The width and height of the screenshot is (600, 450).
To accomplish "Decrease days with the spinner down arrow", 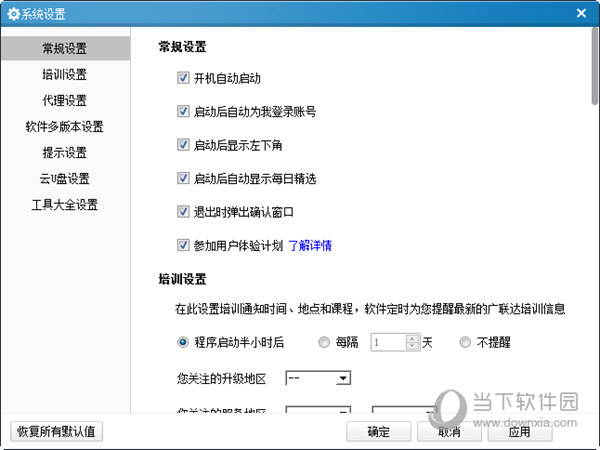I will click(x=412, y=346).
